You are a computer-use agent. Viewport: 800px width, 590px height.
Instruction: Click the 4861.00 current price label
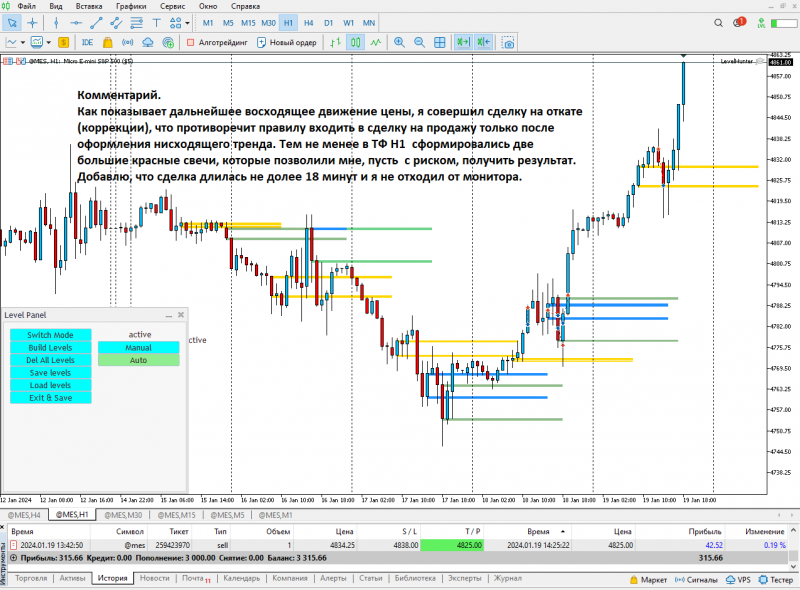point(781,62)
